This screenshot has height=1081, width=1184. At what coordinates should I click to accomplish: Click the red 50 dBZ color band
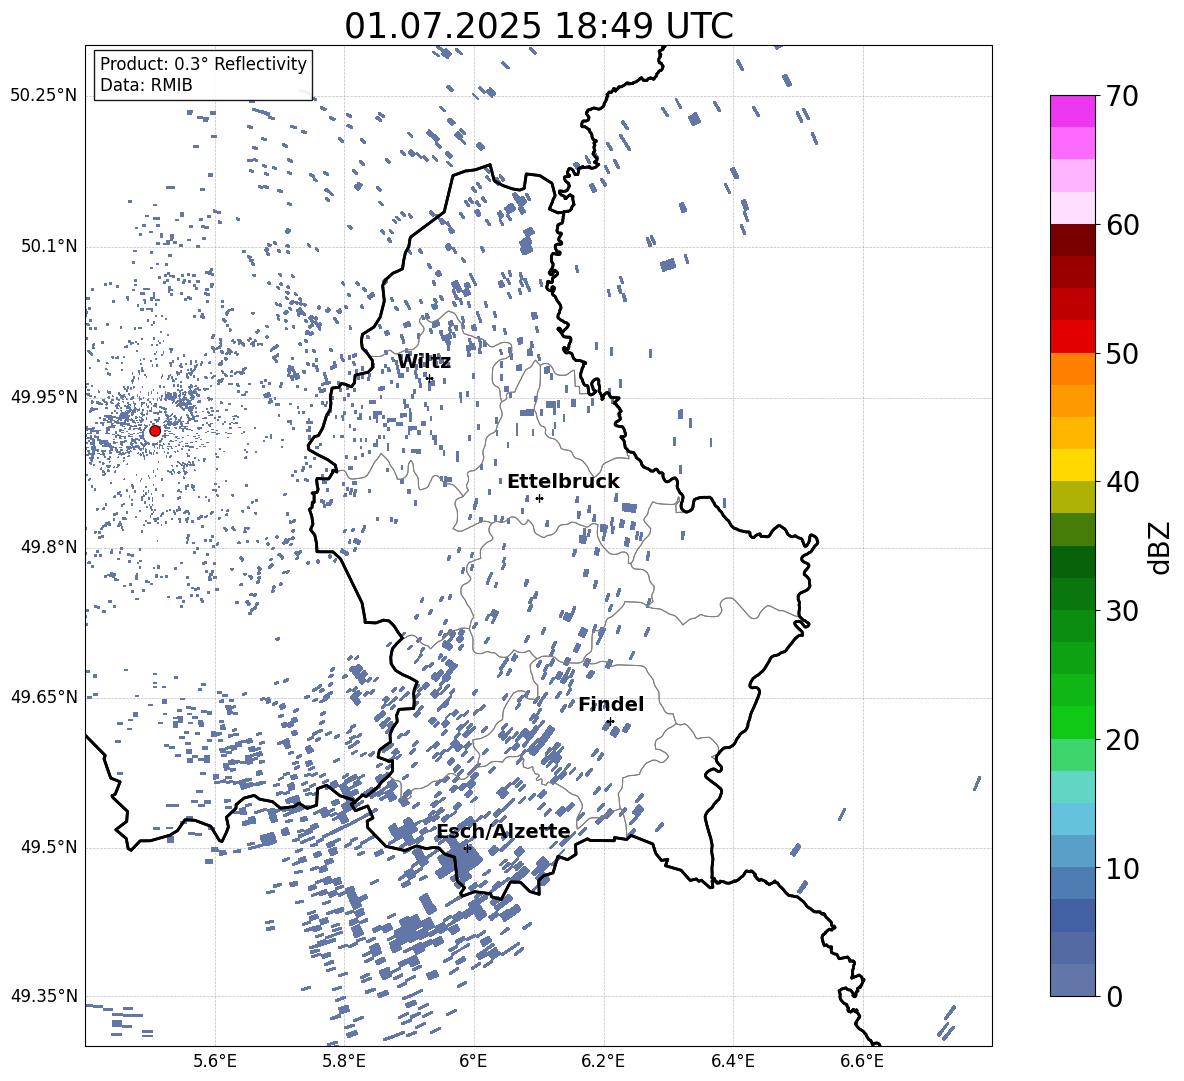pos(1072,337)
